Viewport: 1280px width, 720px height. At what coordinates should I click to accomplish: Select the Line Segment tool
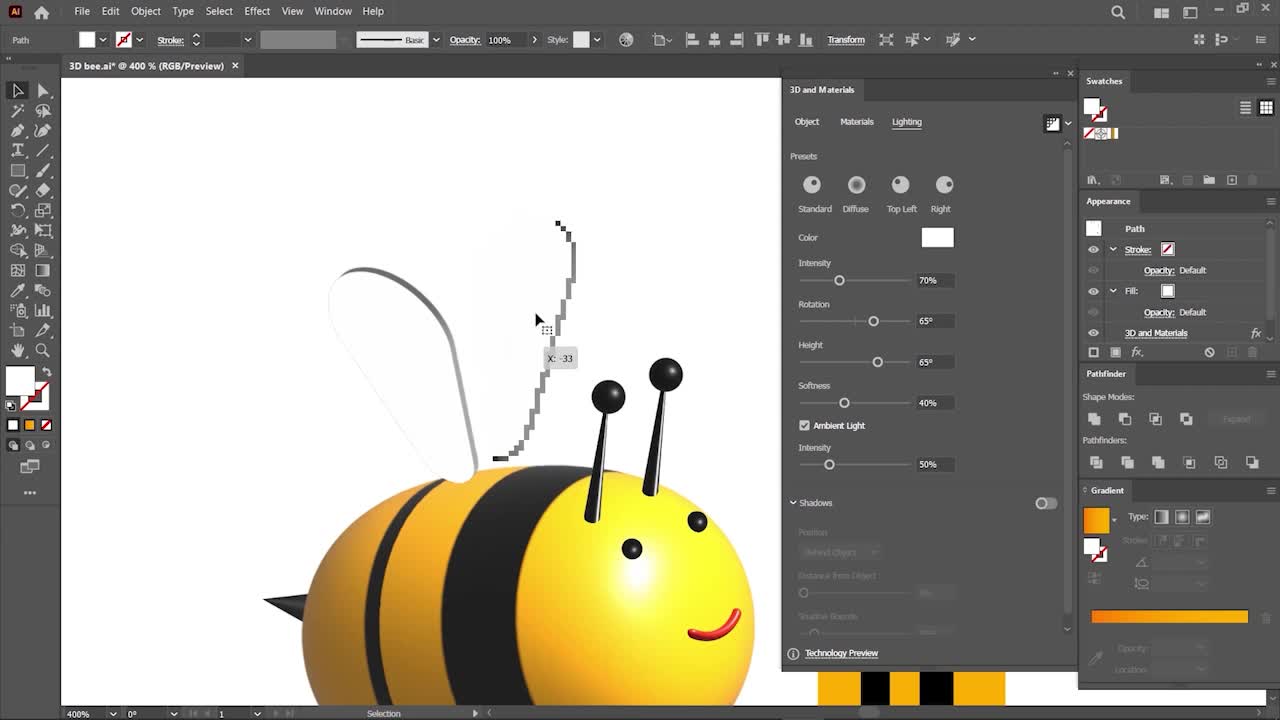click(x=43, y=151)
